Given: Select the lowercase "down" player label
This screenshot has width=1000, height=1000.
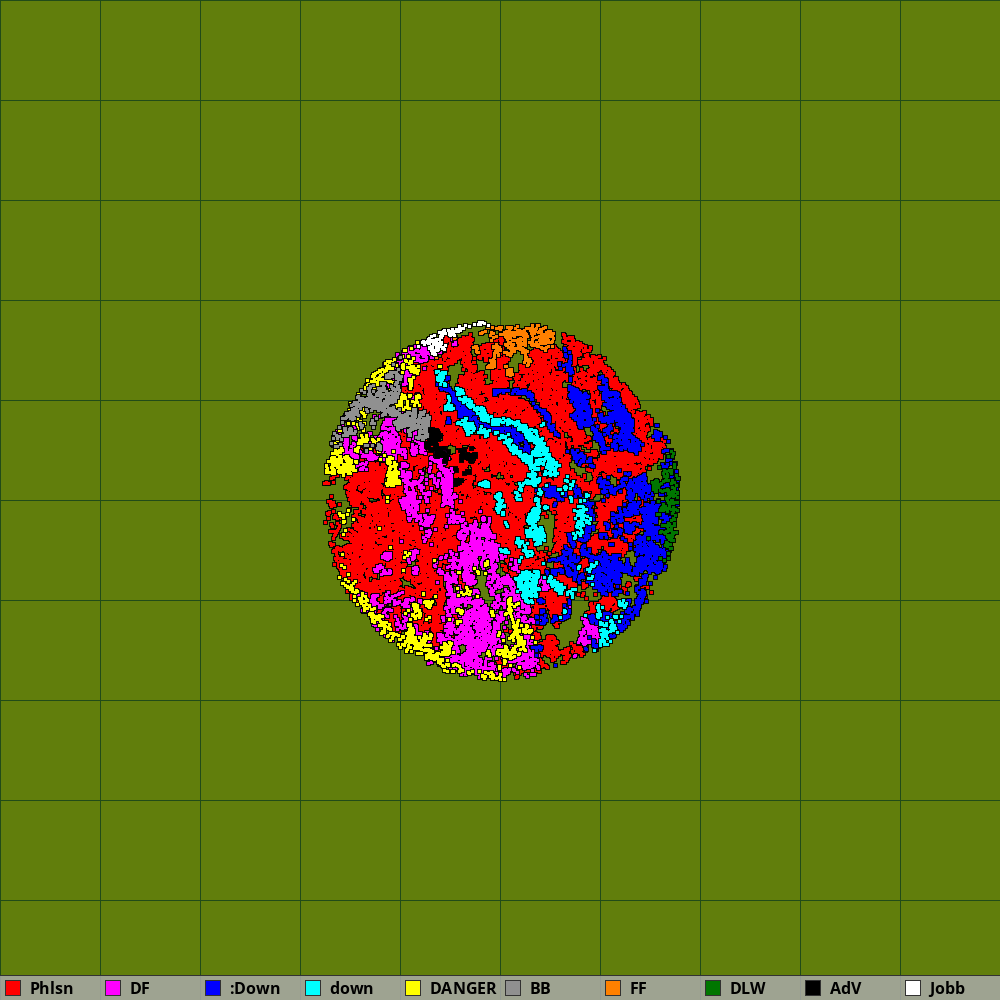Looking at the screenshot, I should click(351, 988).
